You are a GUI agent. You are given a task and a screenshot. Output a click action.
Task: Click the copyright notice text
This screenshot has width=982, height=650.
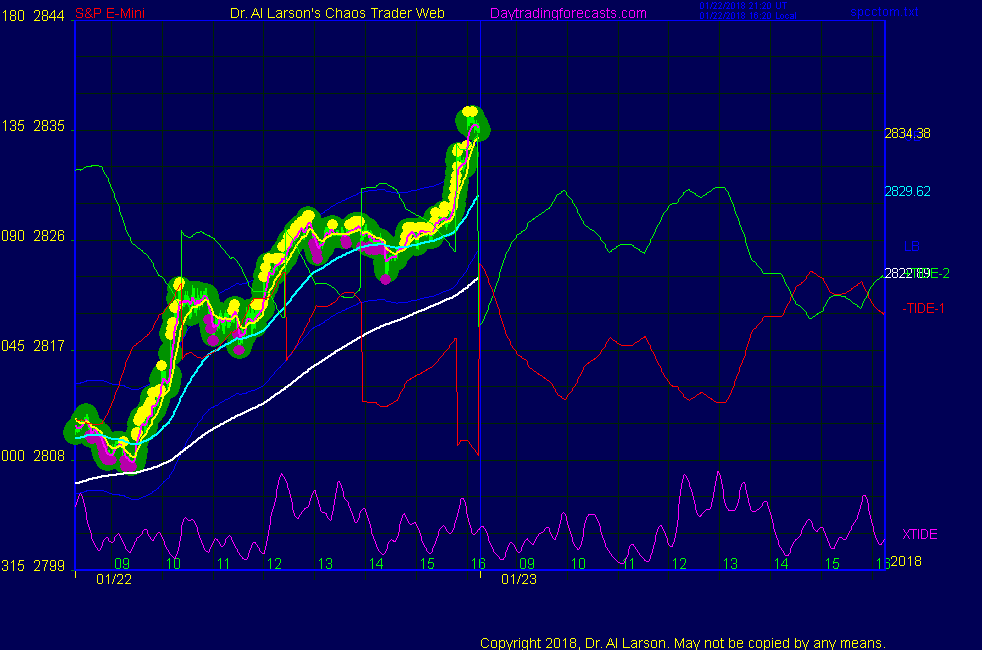[682, 642]
